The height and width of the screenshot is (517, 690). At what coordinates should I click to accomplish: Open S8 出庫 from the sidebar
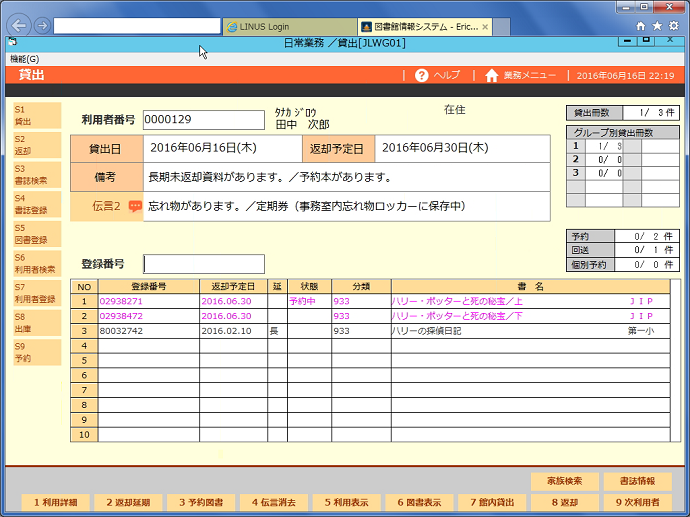click(37, 323)
